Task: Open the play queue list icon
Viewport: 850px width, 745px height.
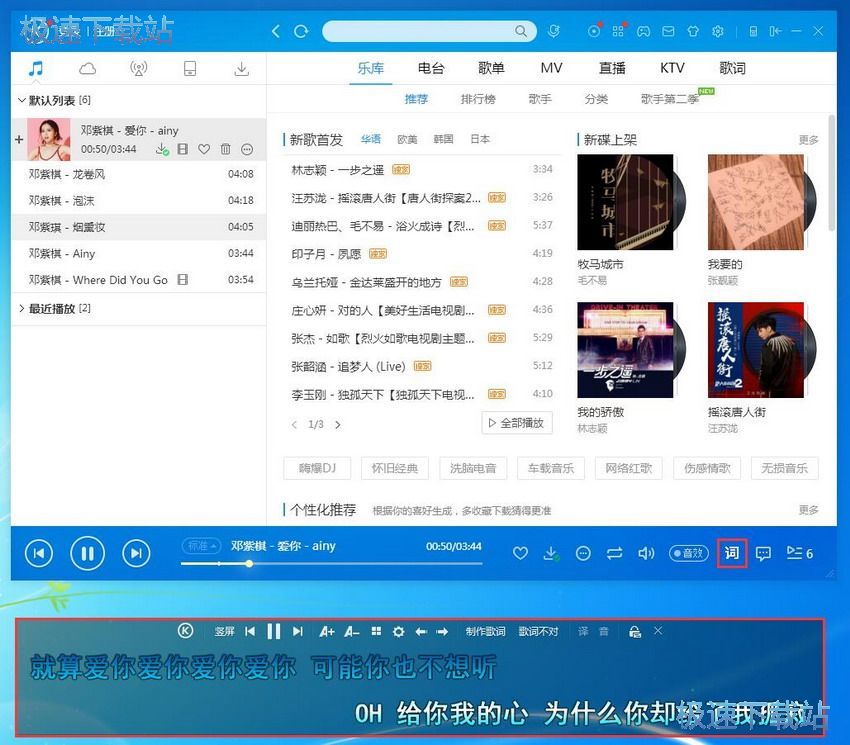Action: [799, 554]
